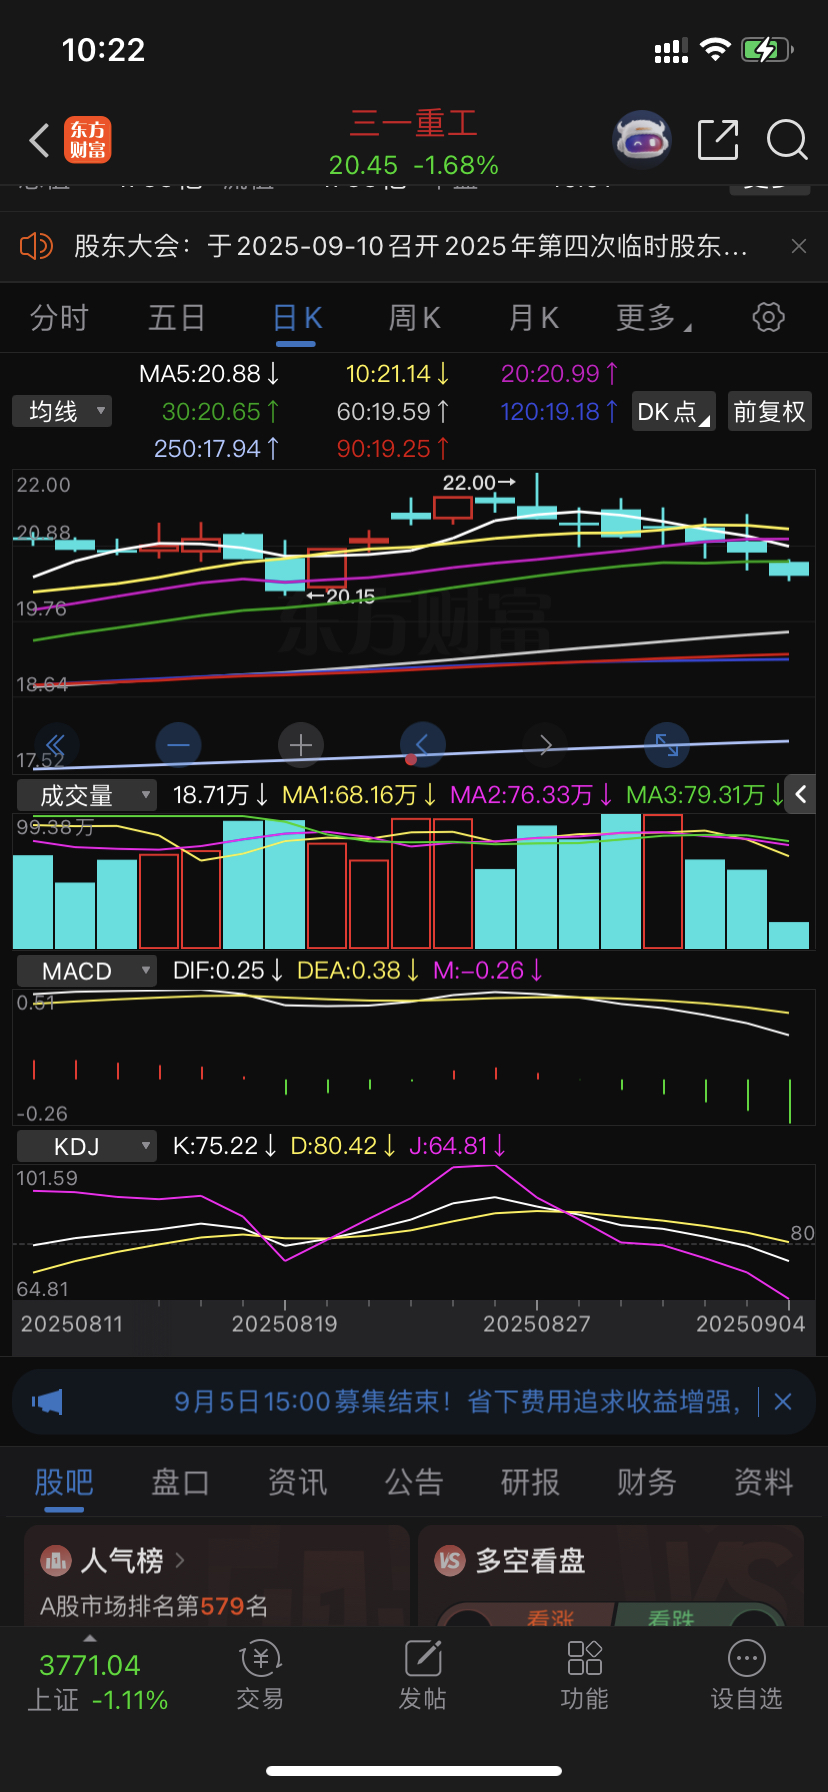Vote 看跌 bearish
This screenshot has height=1792, width=828.
(670, 1617)
